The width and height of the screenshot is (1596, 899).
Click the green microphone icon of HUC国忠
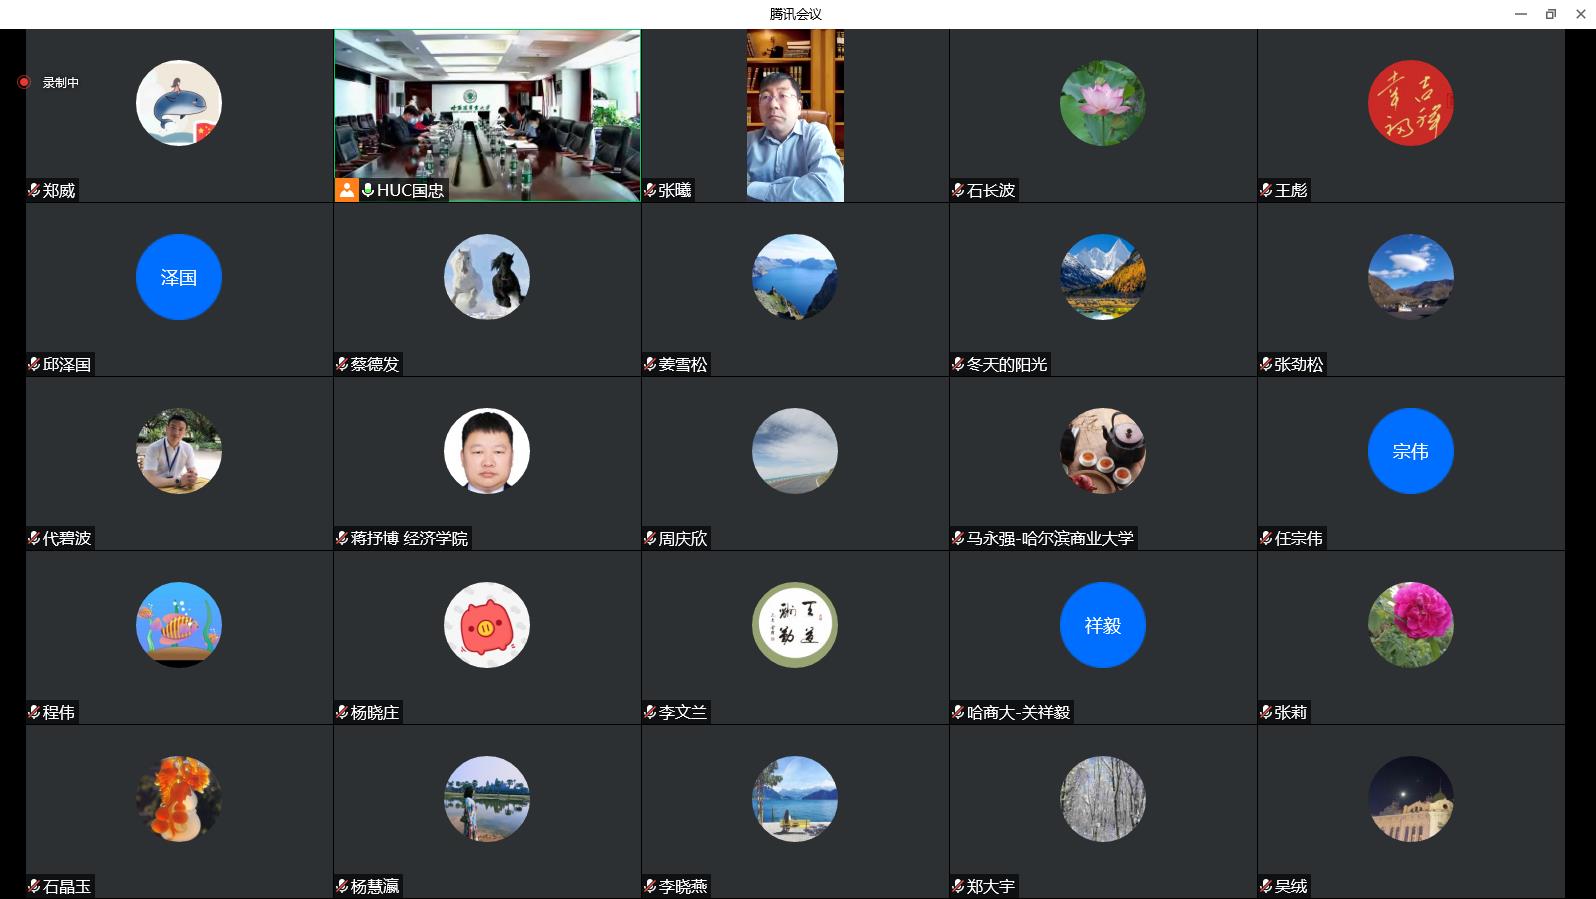tap(368, 190)
